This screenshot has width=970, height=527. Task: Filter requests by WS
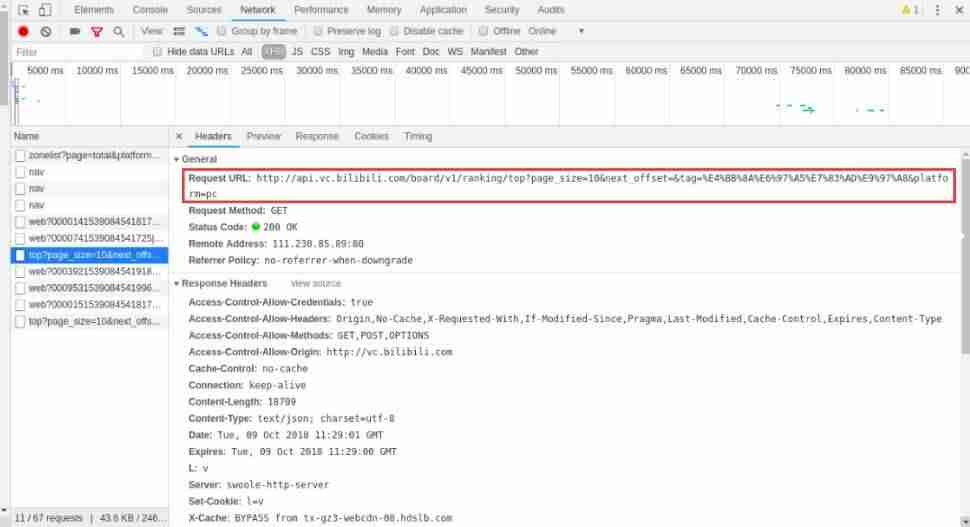455,51
